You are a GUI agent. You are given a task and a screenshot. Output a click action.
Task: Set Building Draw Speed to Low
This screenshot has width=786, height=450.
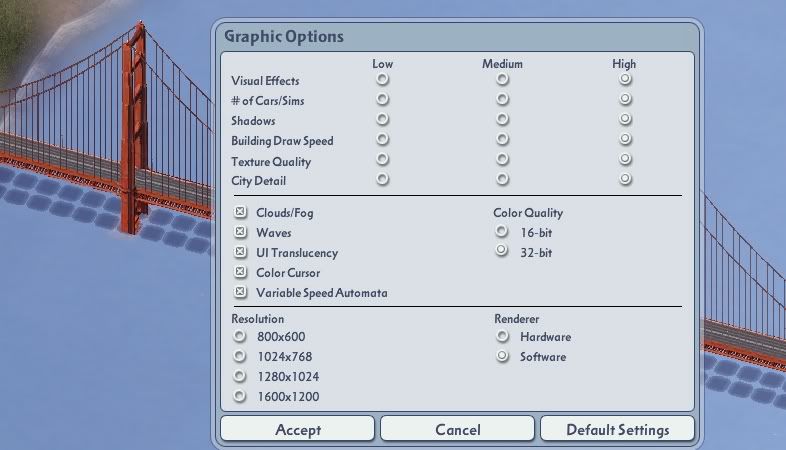382,139
